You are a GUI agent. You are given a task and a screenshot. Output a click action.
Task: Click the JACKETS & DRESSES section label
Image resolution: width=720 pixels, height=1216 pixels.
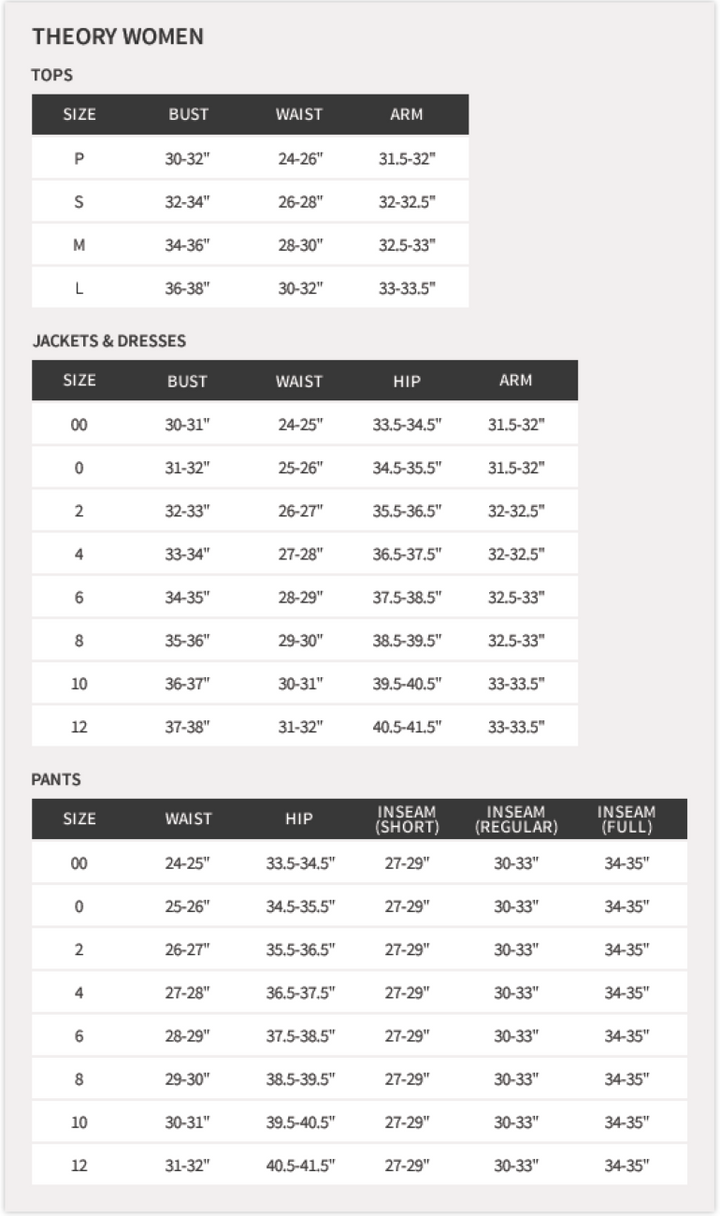click(109, 341)
